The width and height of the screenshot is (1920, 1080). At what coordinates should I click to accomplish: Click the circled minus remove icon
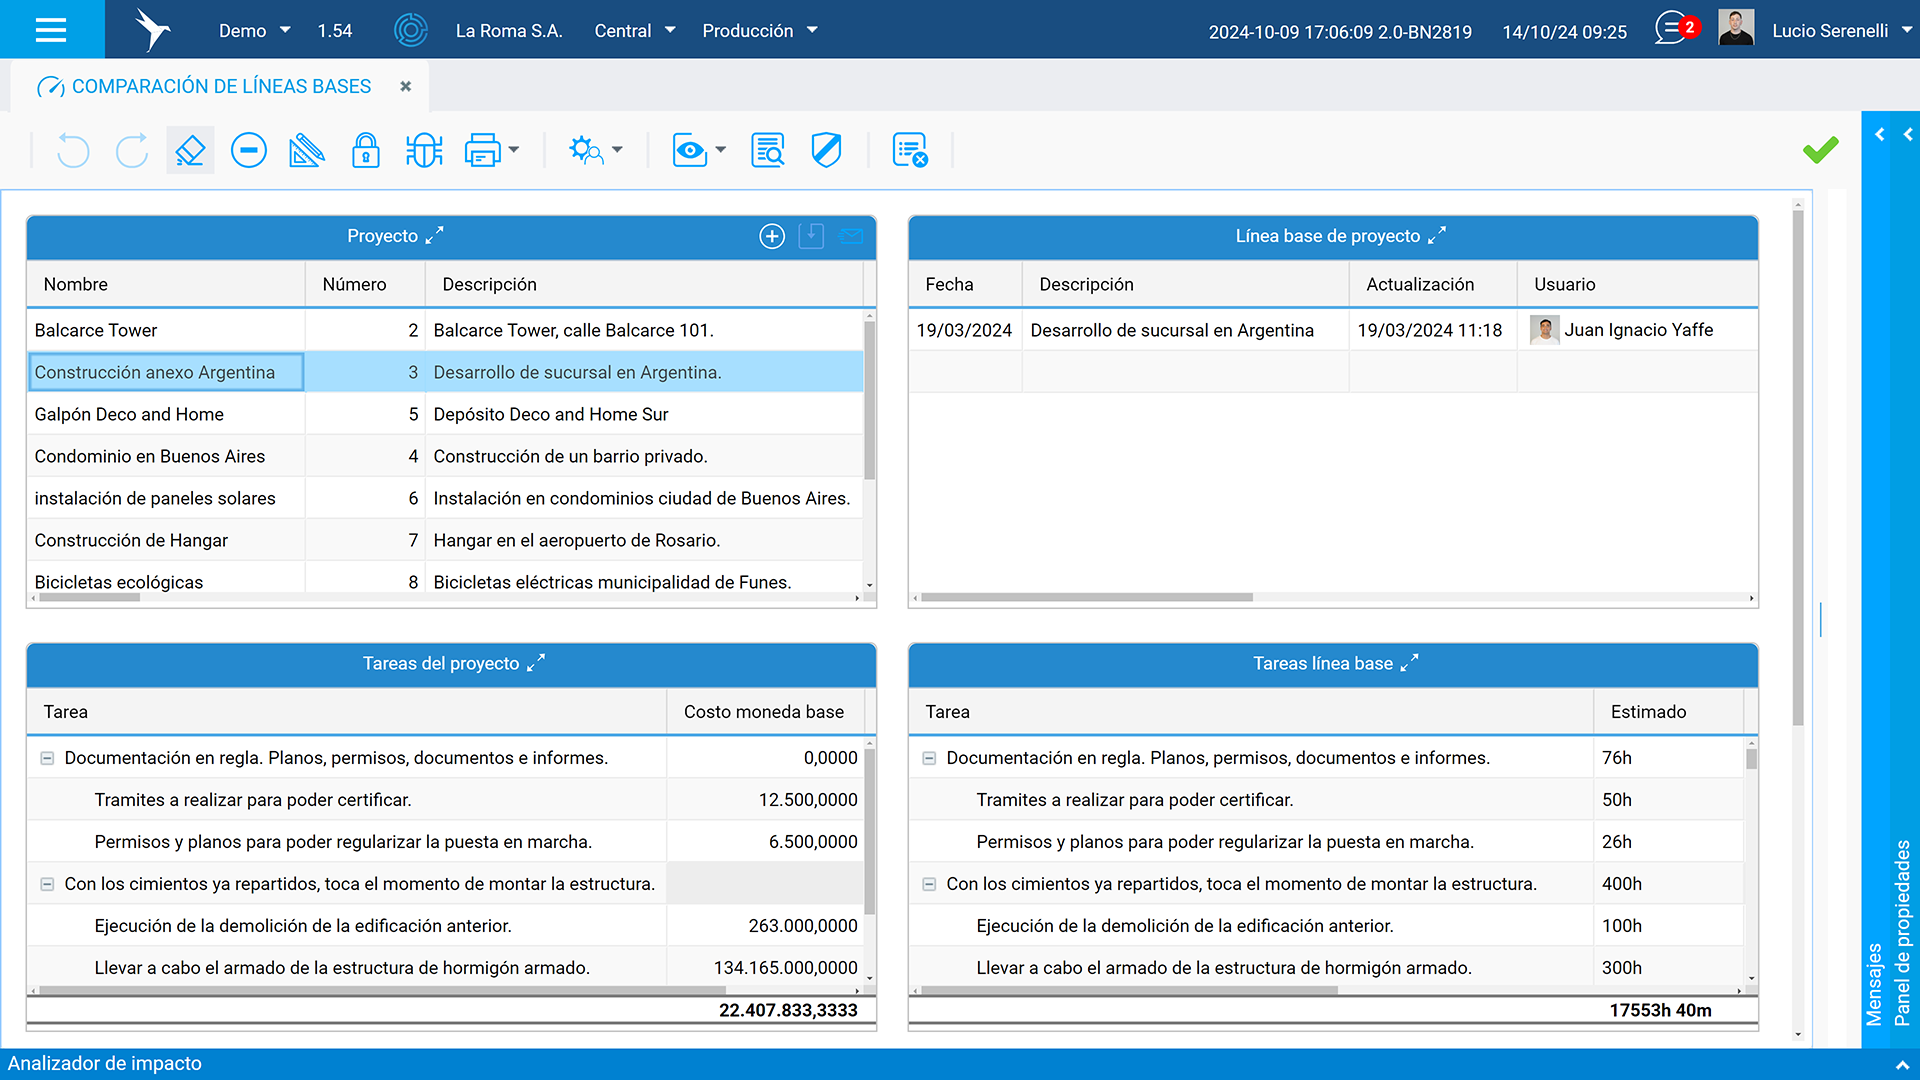click(x=249, y=151)
